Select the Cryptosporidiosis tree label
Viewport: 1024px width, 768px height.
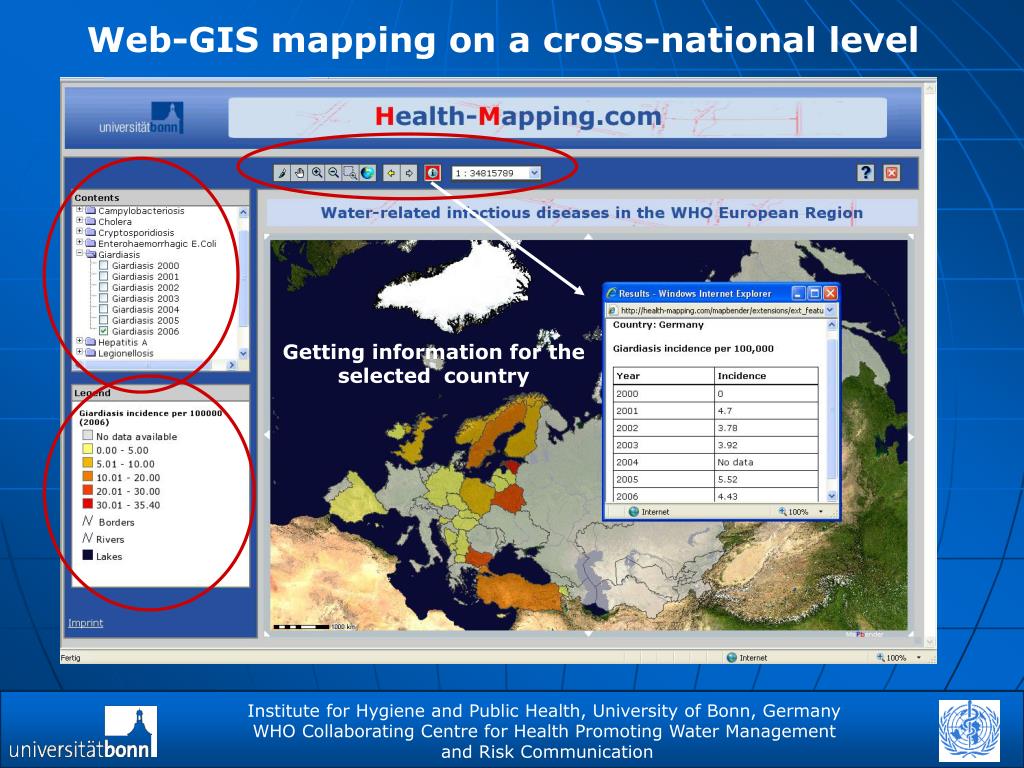tap(136, 232)
